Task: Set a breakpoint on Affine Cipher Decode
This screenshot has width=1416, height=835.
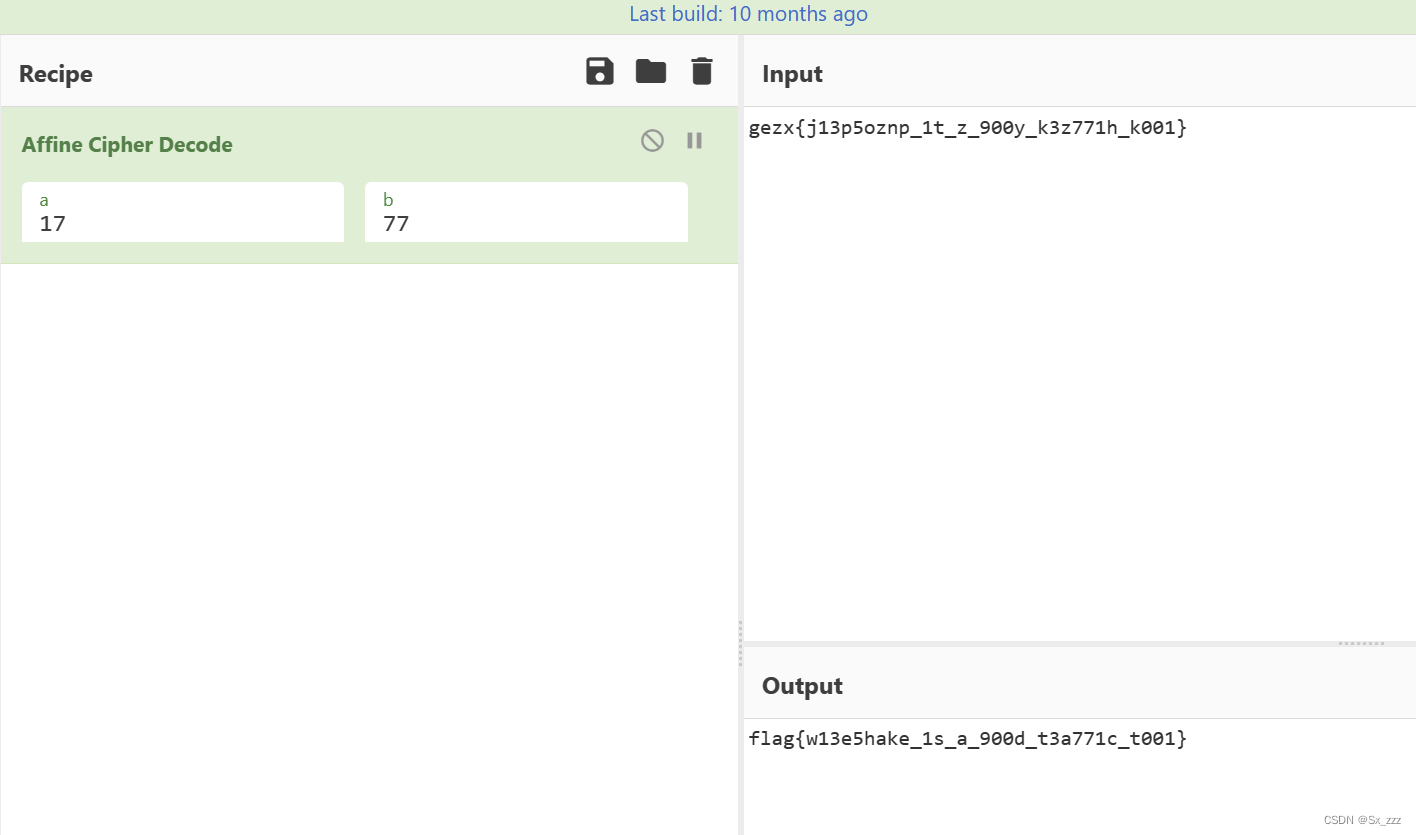Action: 694,140
